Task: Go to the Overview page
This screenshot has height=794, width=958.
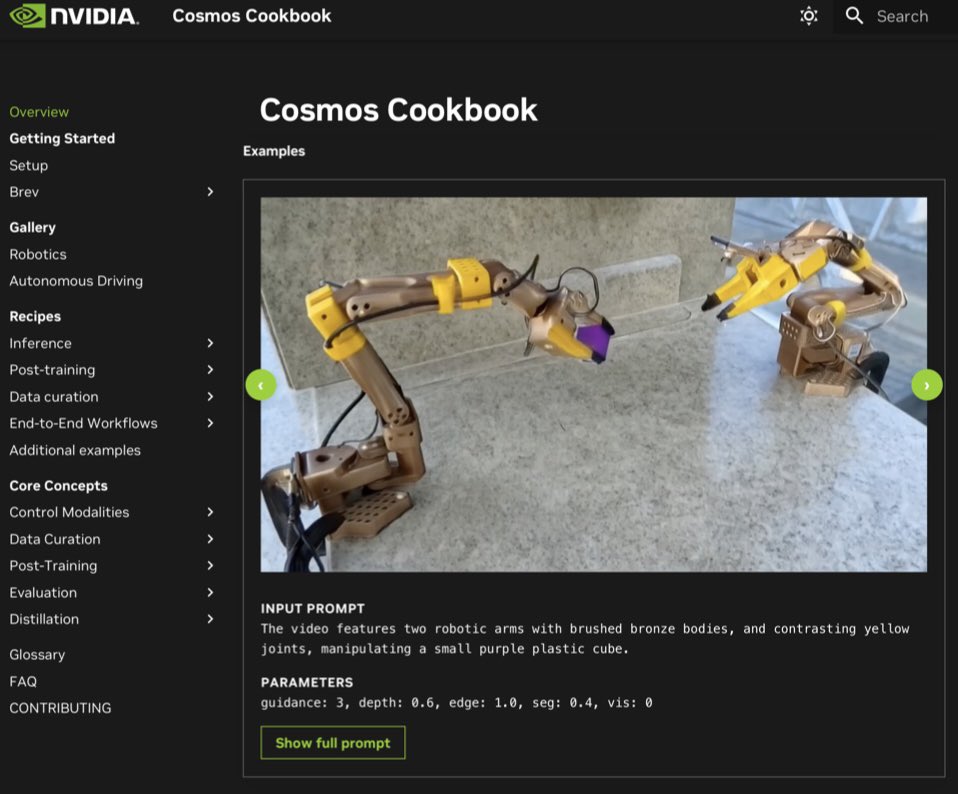Action: coord(39,112)
